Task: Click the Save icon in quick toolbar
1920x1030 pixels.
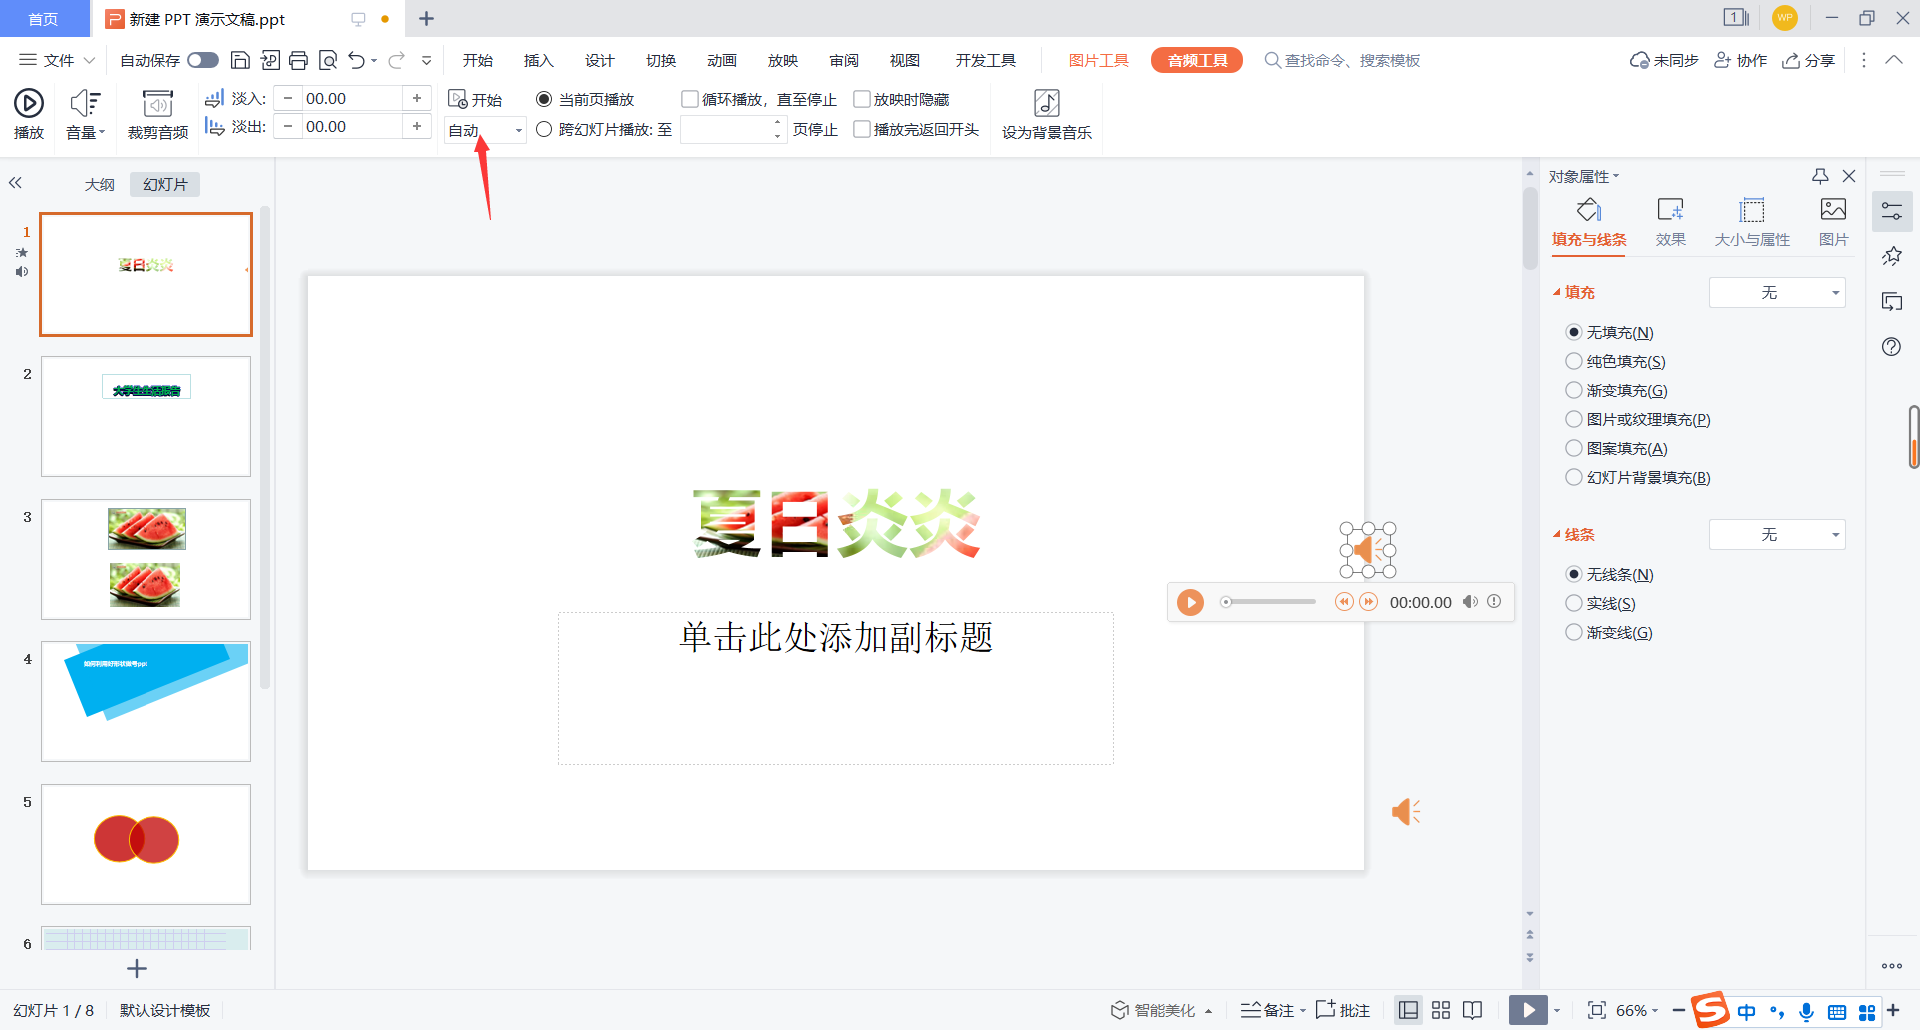Action: pos(240,60)
